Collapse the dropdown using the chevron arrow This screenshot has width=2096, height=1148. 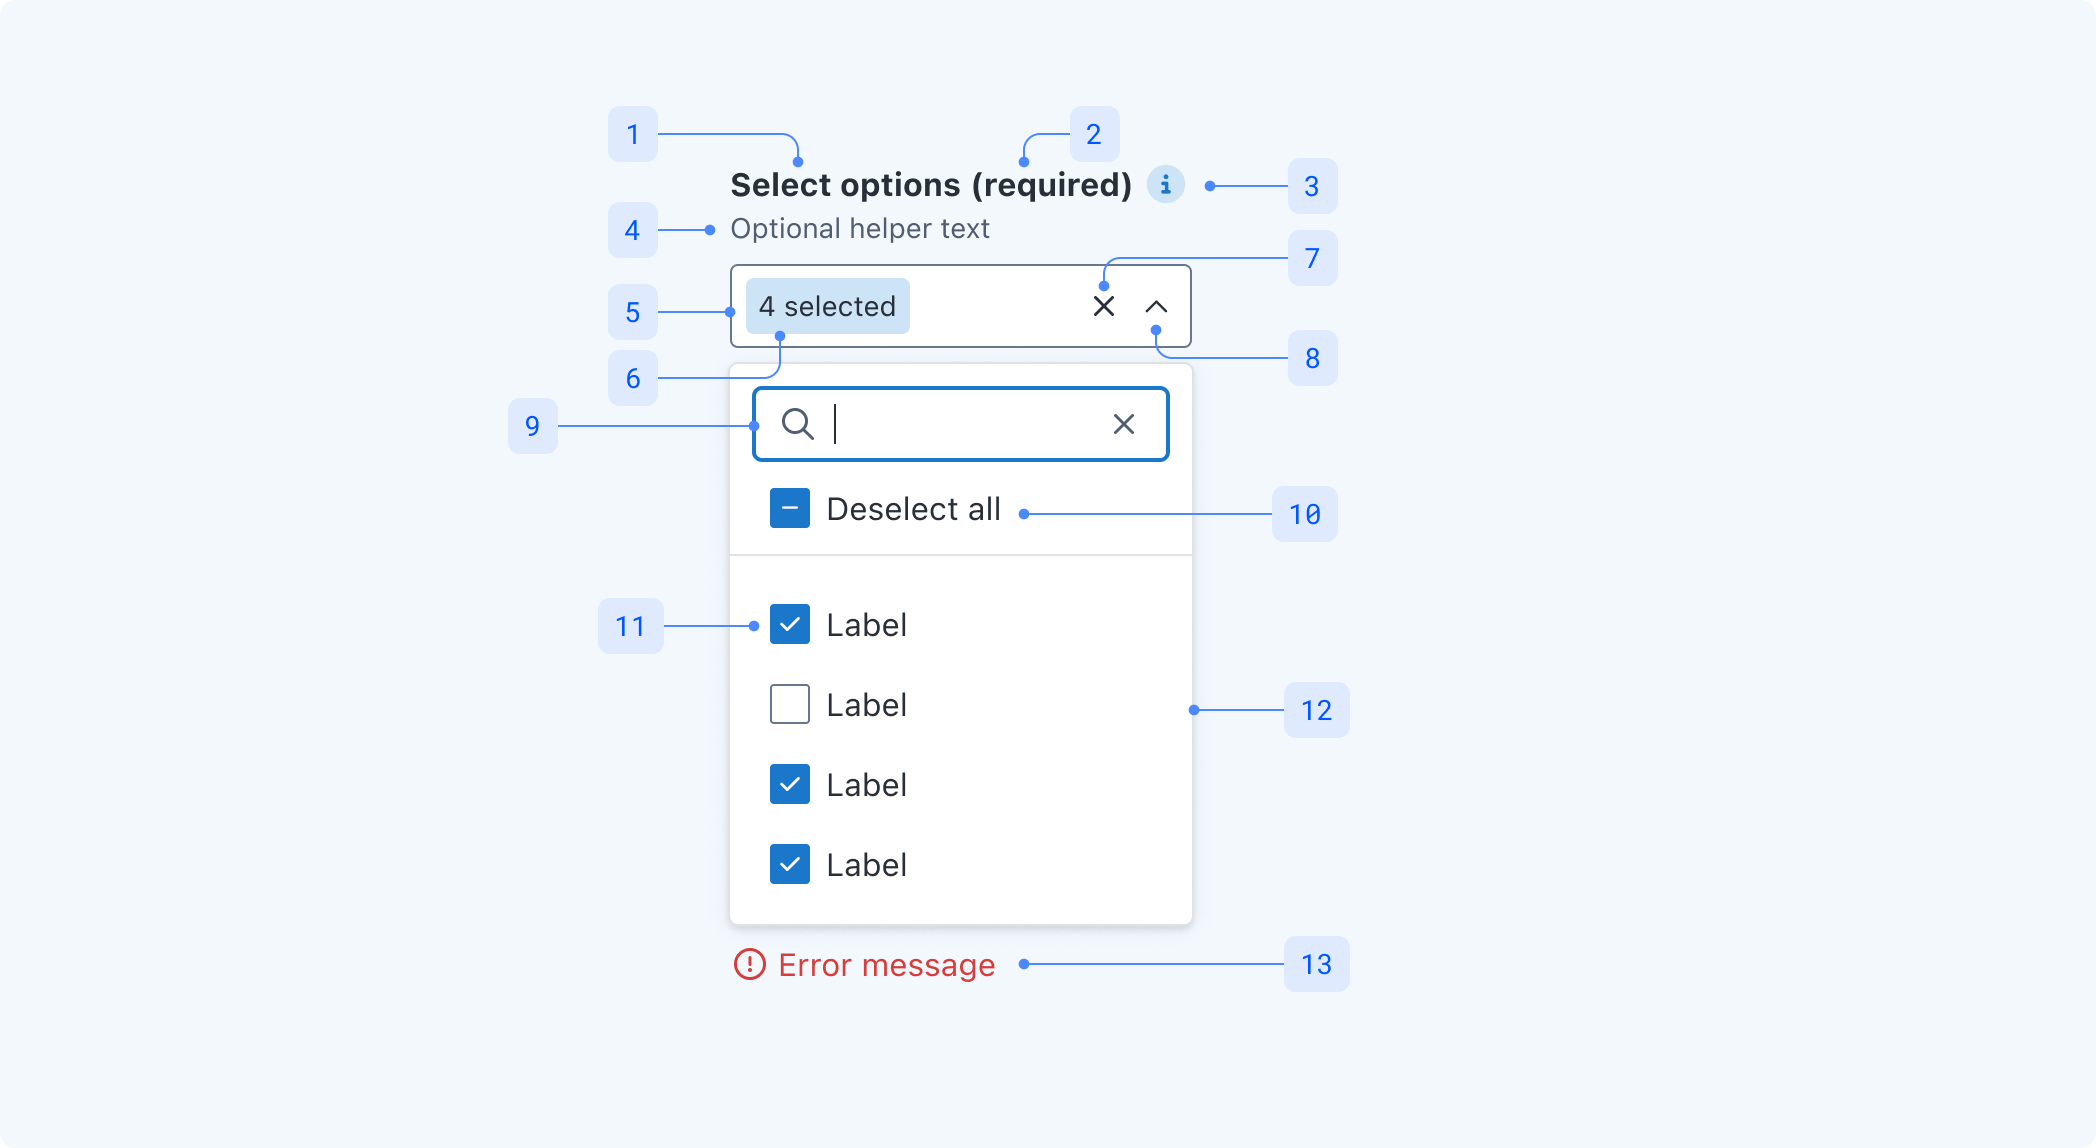pos(1156,306)
